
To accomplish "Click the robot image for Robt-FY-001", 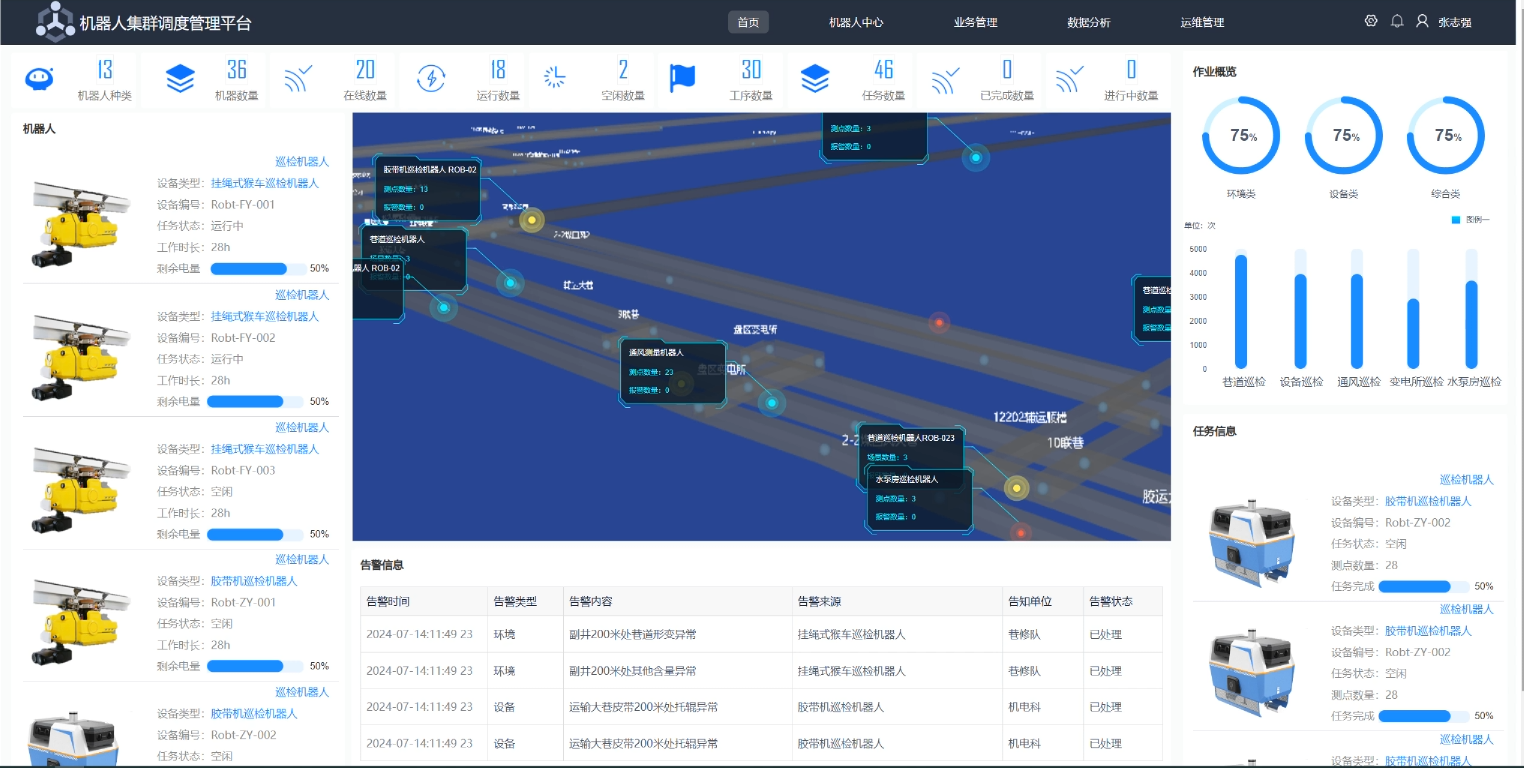I will coord(80,223).
